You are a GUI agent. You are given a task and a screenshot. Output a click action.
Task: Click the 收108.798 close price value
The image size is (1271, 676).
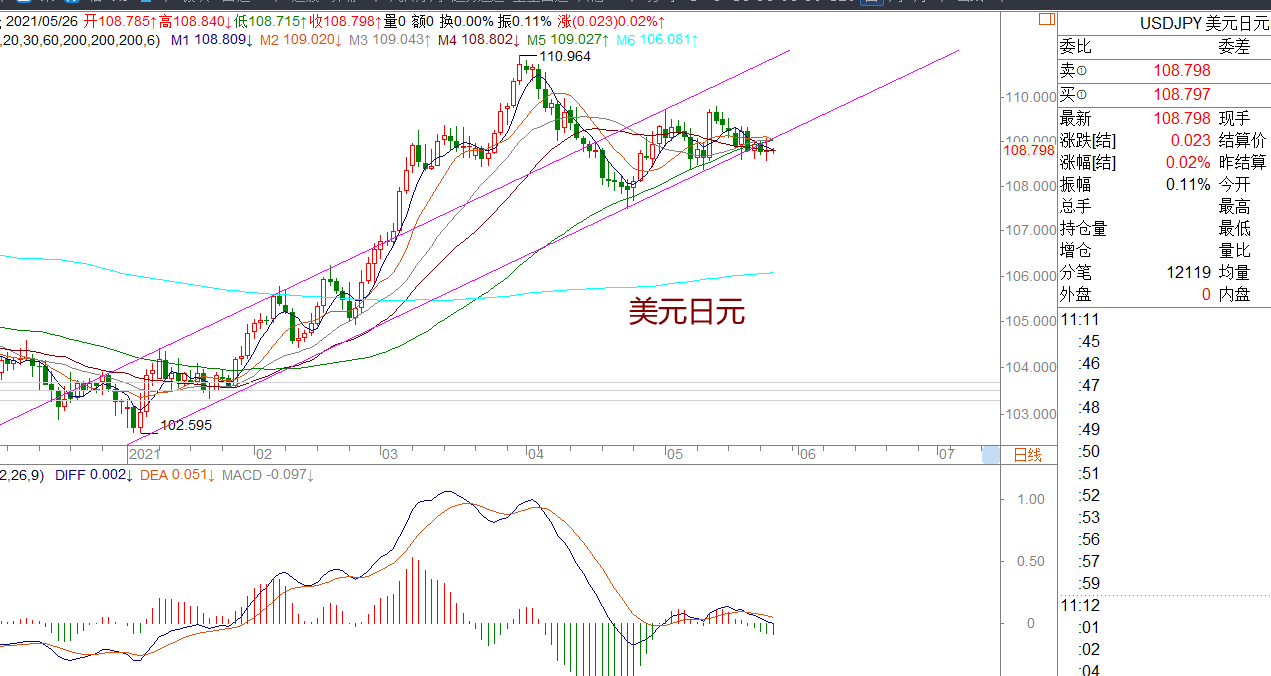(346, 21)
